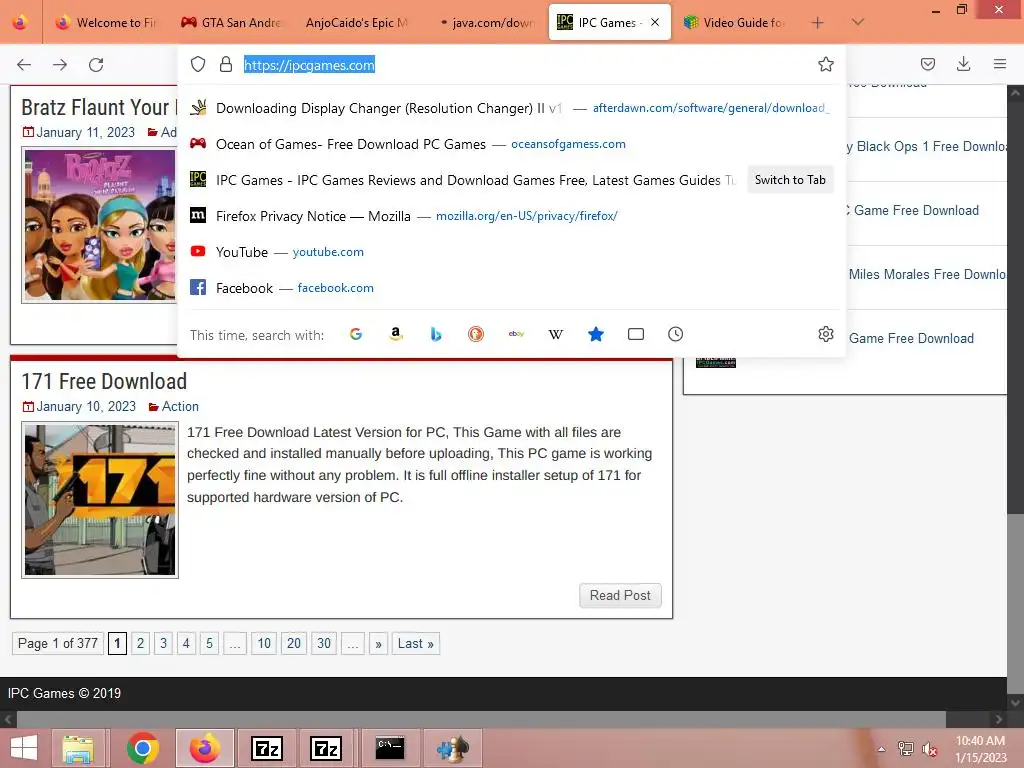Click the site security padlock icon
Viewport: 1024px width, 768px height.
click(226, 64)
